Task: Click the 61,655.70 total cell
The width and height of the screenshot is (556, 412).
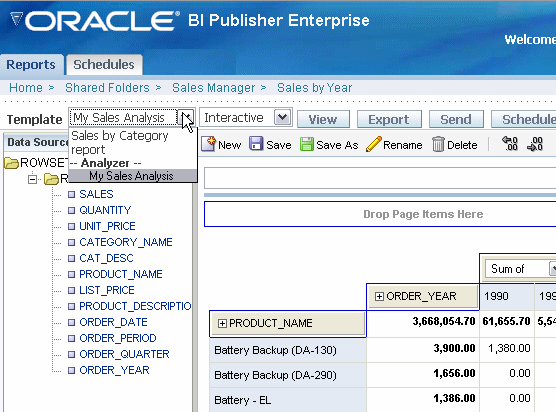Action: 506,322
